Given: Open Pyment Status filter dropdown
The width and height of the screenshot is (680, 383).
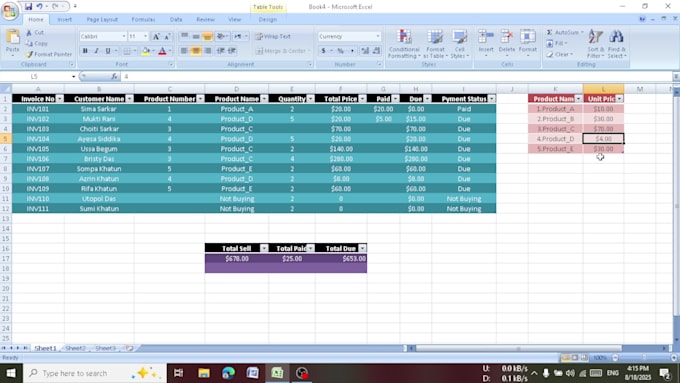Looking at the screenshot, I should coord(491,99).
